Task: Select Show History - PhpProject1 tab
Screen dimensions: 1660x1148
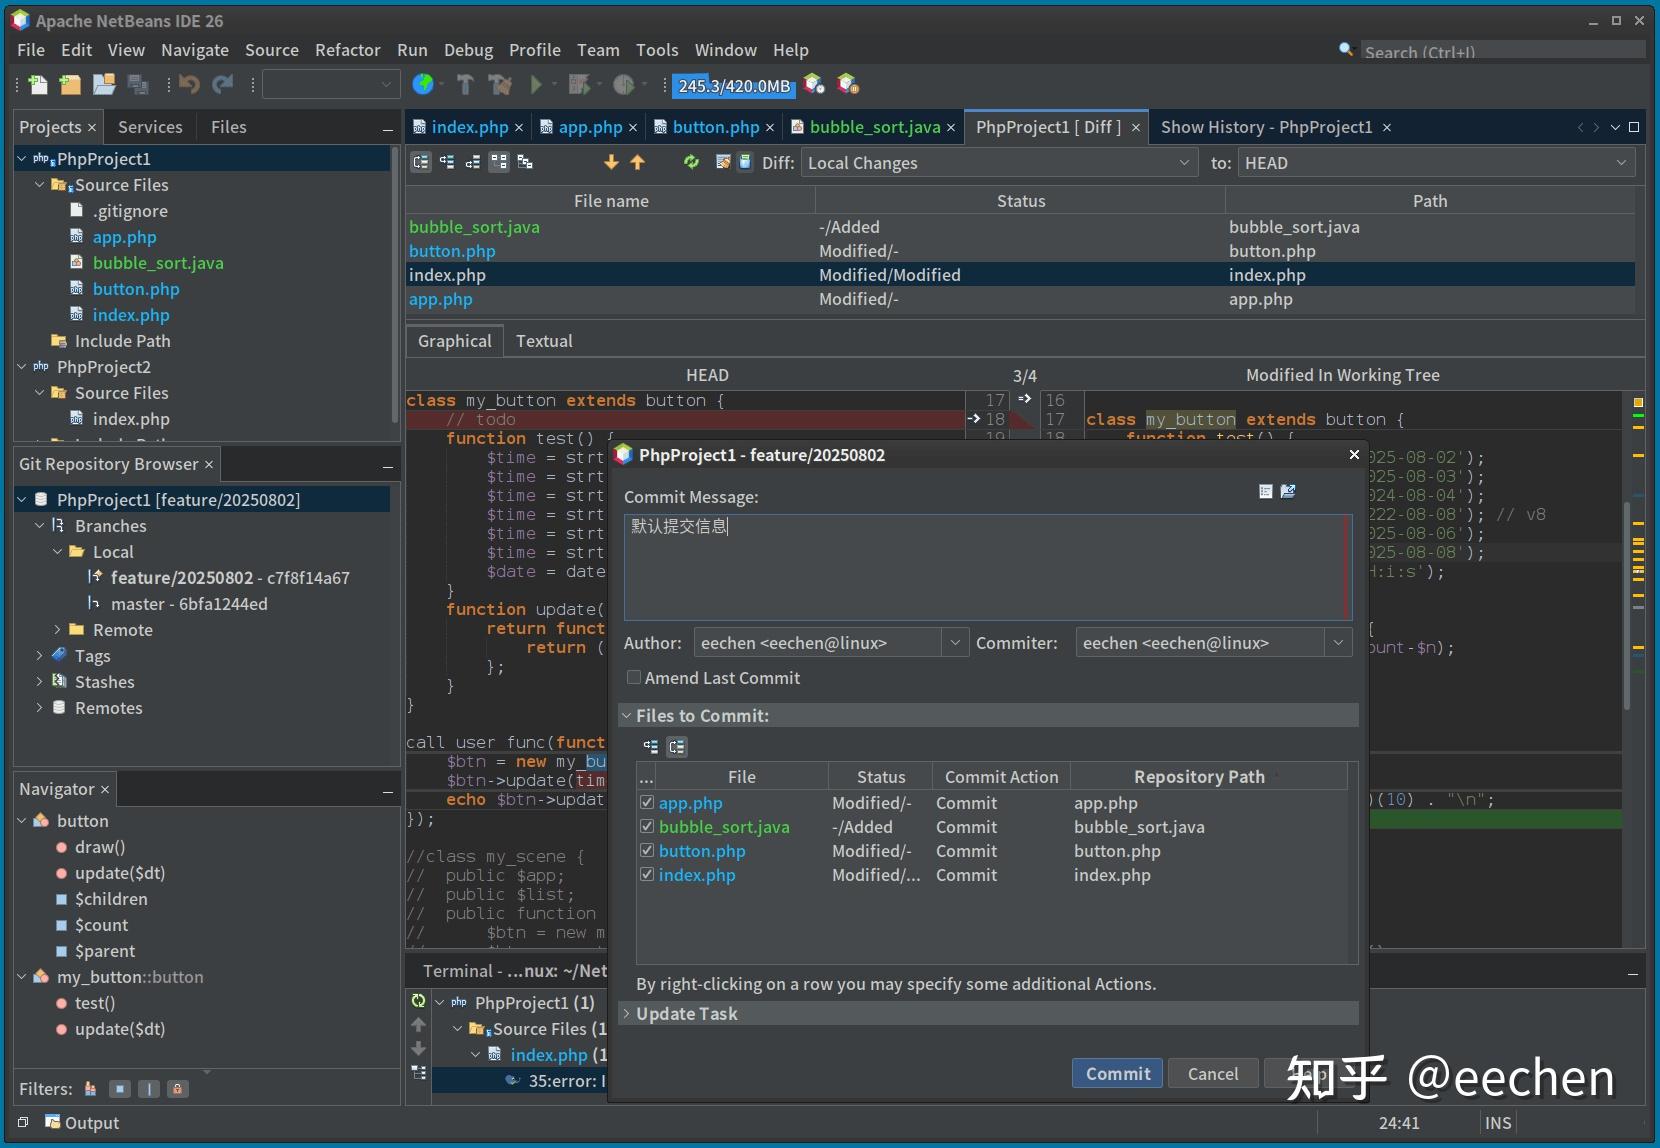Action: [x=1266, y=127]
